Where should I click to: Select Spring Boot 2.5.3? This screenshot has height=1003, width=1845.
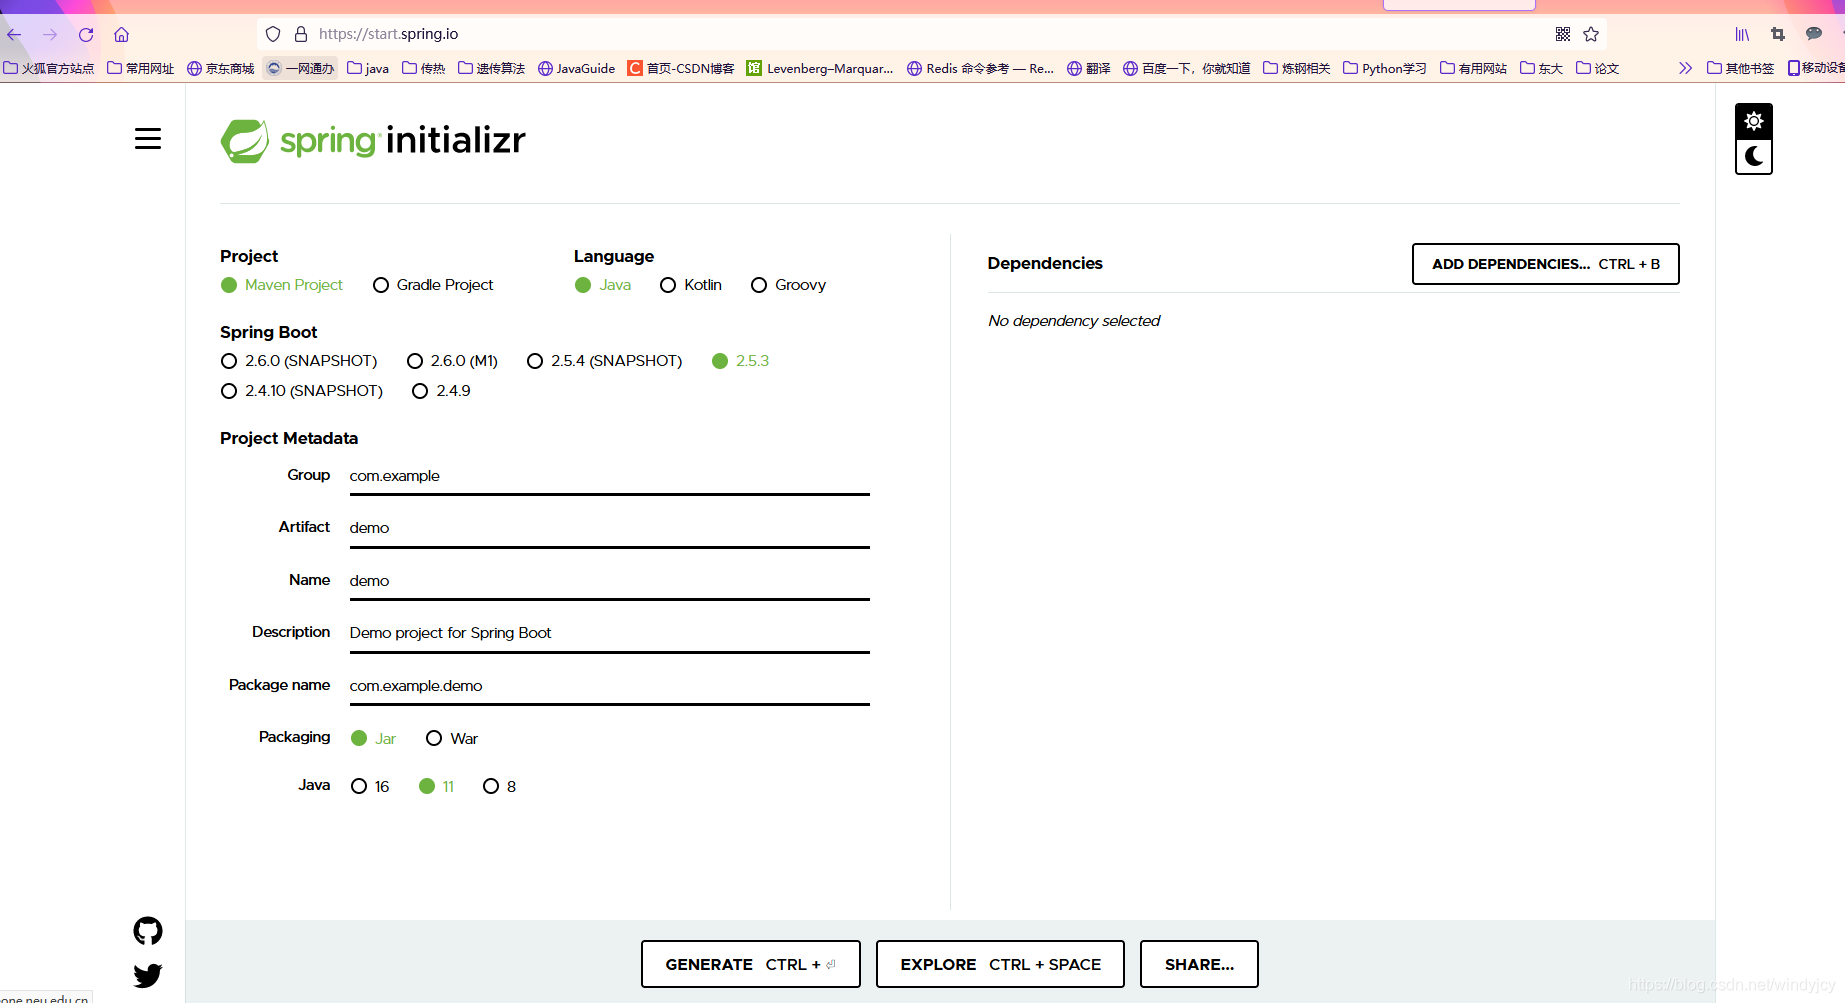[741, 361]
